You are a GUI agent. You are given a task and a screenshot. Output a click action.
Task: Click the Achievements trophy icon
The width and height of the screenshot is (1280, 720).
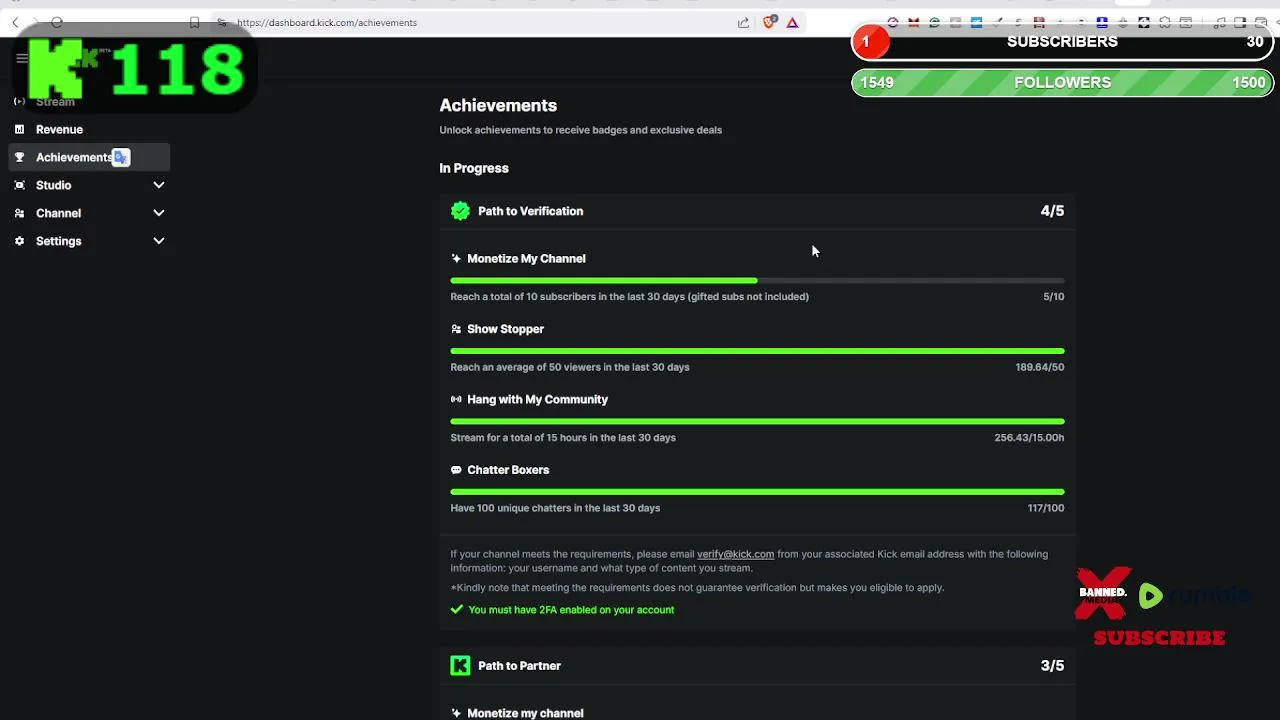[19, 157]
